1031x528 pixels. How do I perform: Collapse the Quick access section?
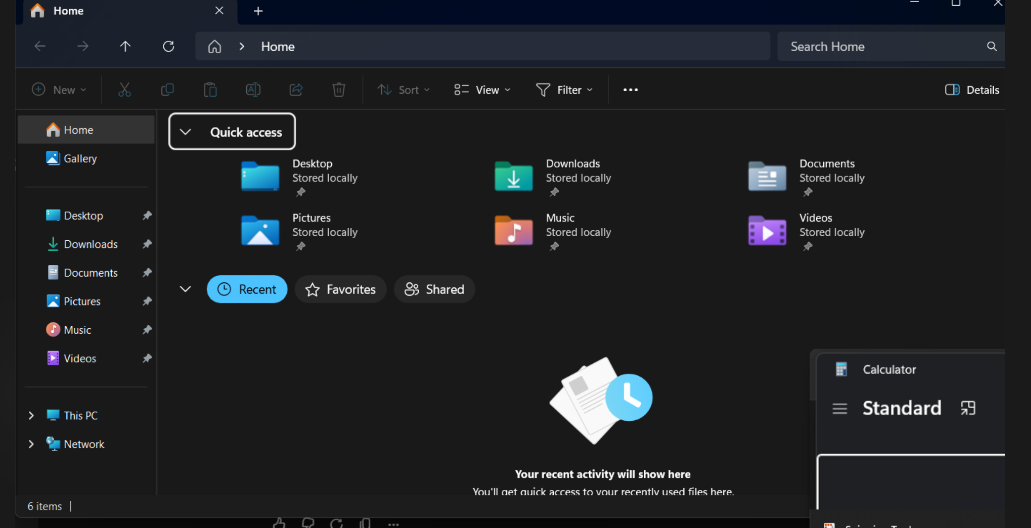coord(185,132)
